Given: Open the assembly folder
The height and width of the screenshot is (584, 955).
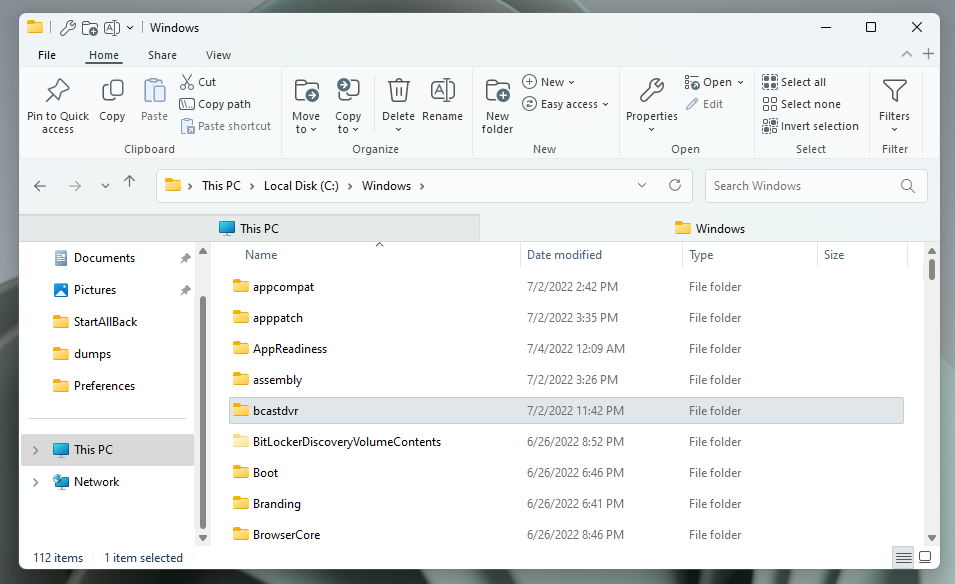Looking at the screenshot, I should point(277,380).
